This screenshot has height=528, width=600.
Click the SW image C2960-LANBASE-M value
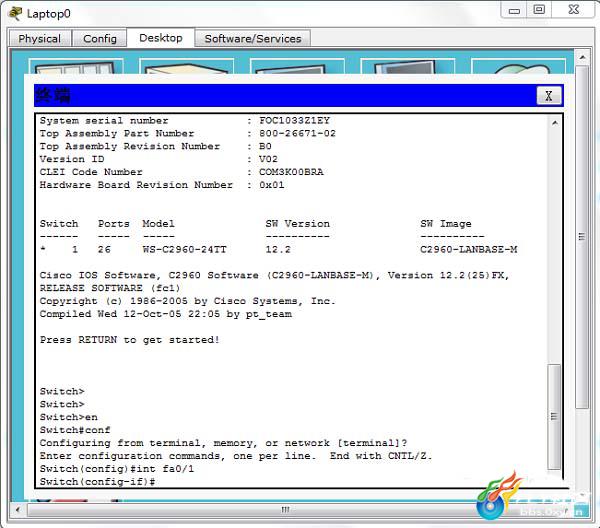pyautogui.click(x=468, y=250)
